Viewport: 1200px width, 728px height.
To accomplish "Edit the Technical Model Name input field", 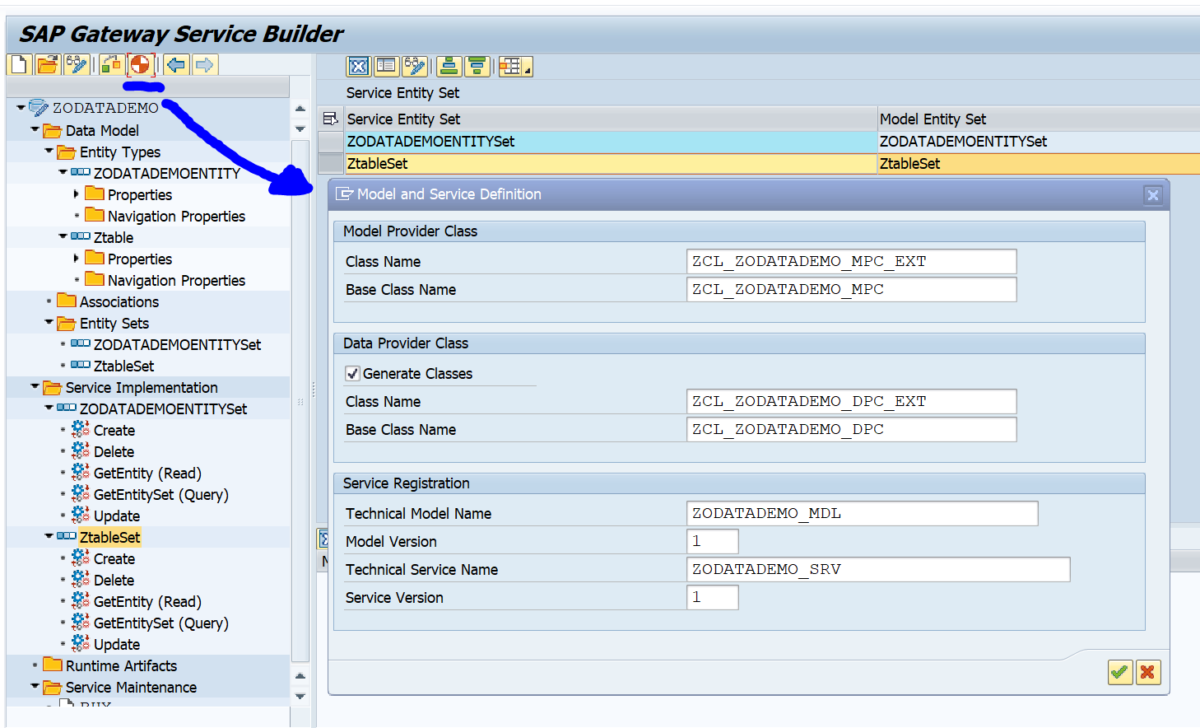I will click(x=860, y=513).
